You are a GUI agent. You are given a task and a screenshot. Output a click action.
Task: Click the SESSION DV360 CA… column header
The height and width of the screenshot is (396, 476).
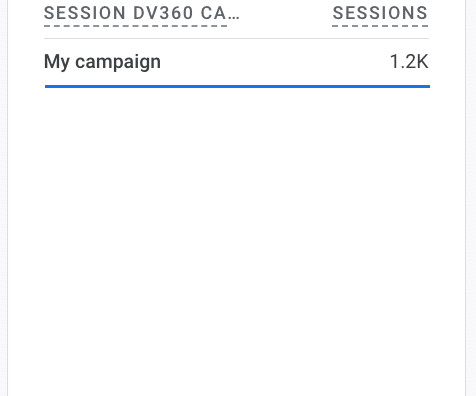(x=142, y=13)
